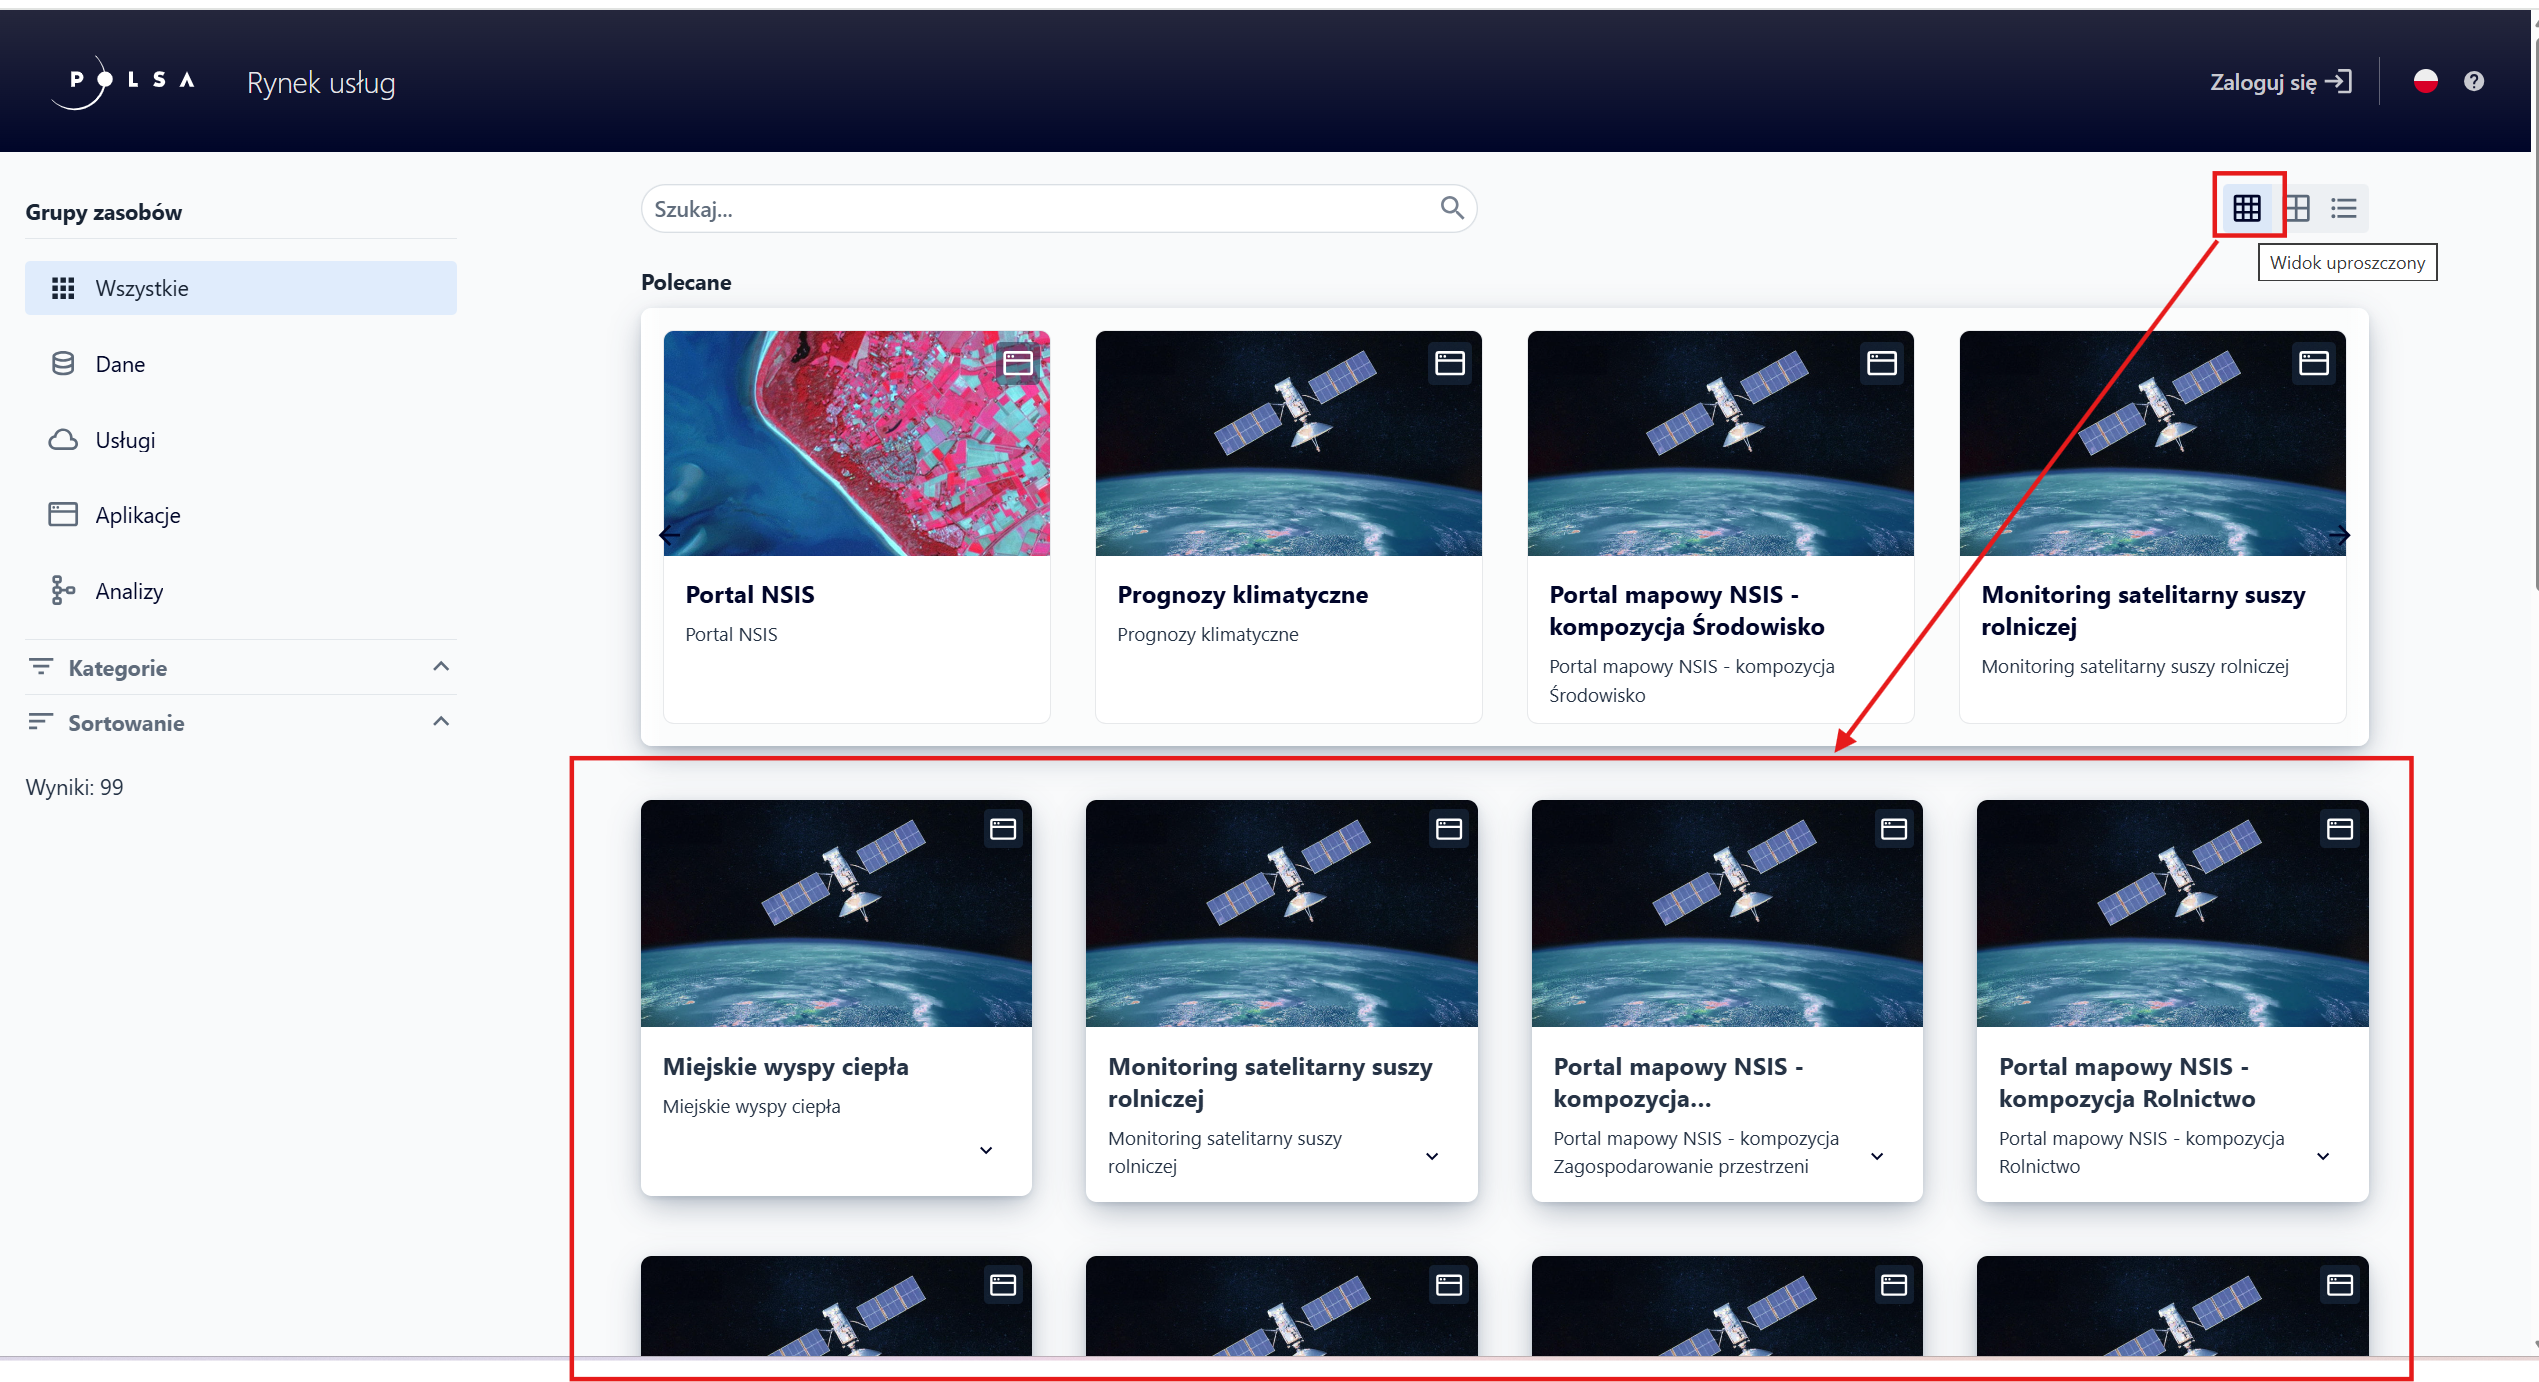Image resolution: width=2539 pixels, height=1382 pixels.
Task: Click the Polish flag language icon
Action: pos(2426,82)
